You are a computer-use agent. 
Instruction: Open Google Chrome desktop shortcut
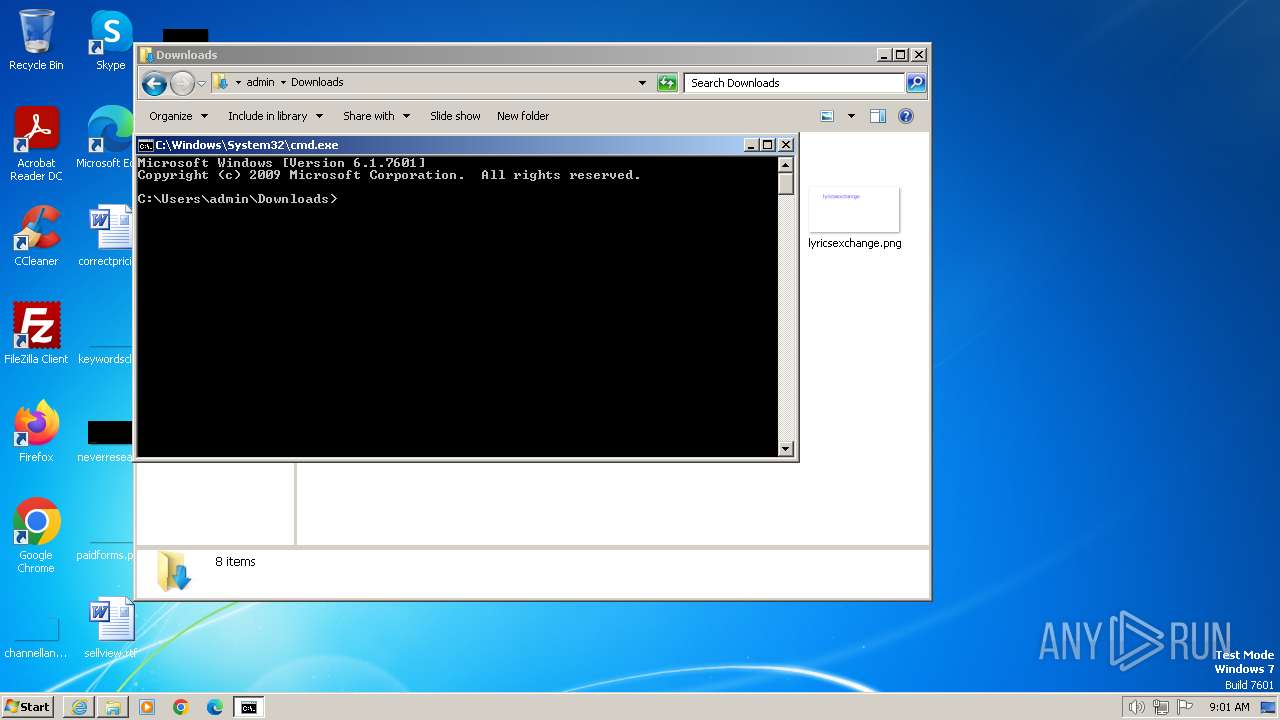pyautogui.click(x=36, y=536)
